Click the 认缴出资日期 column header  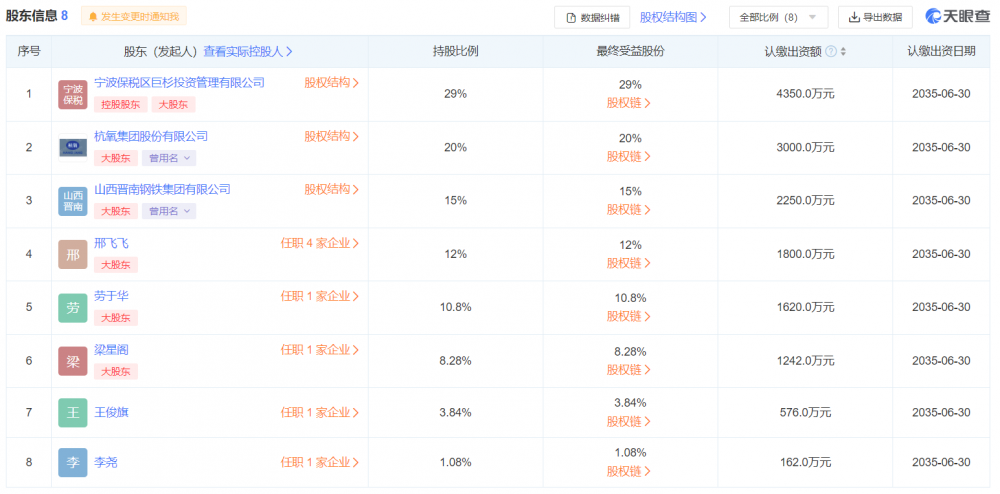tap(941, 52)
